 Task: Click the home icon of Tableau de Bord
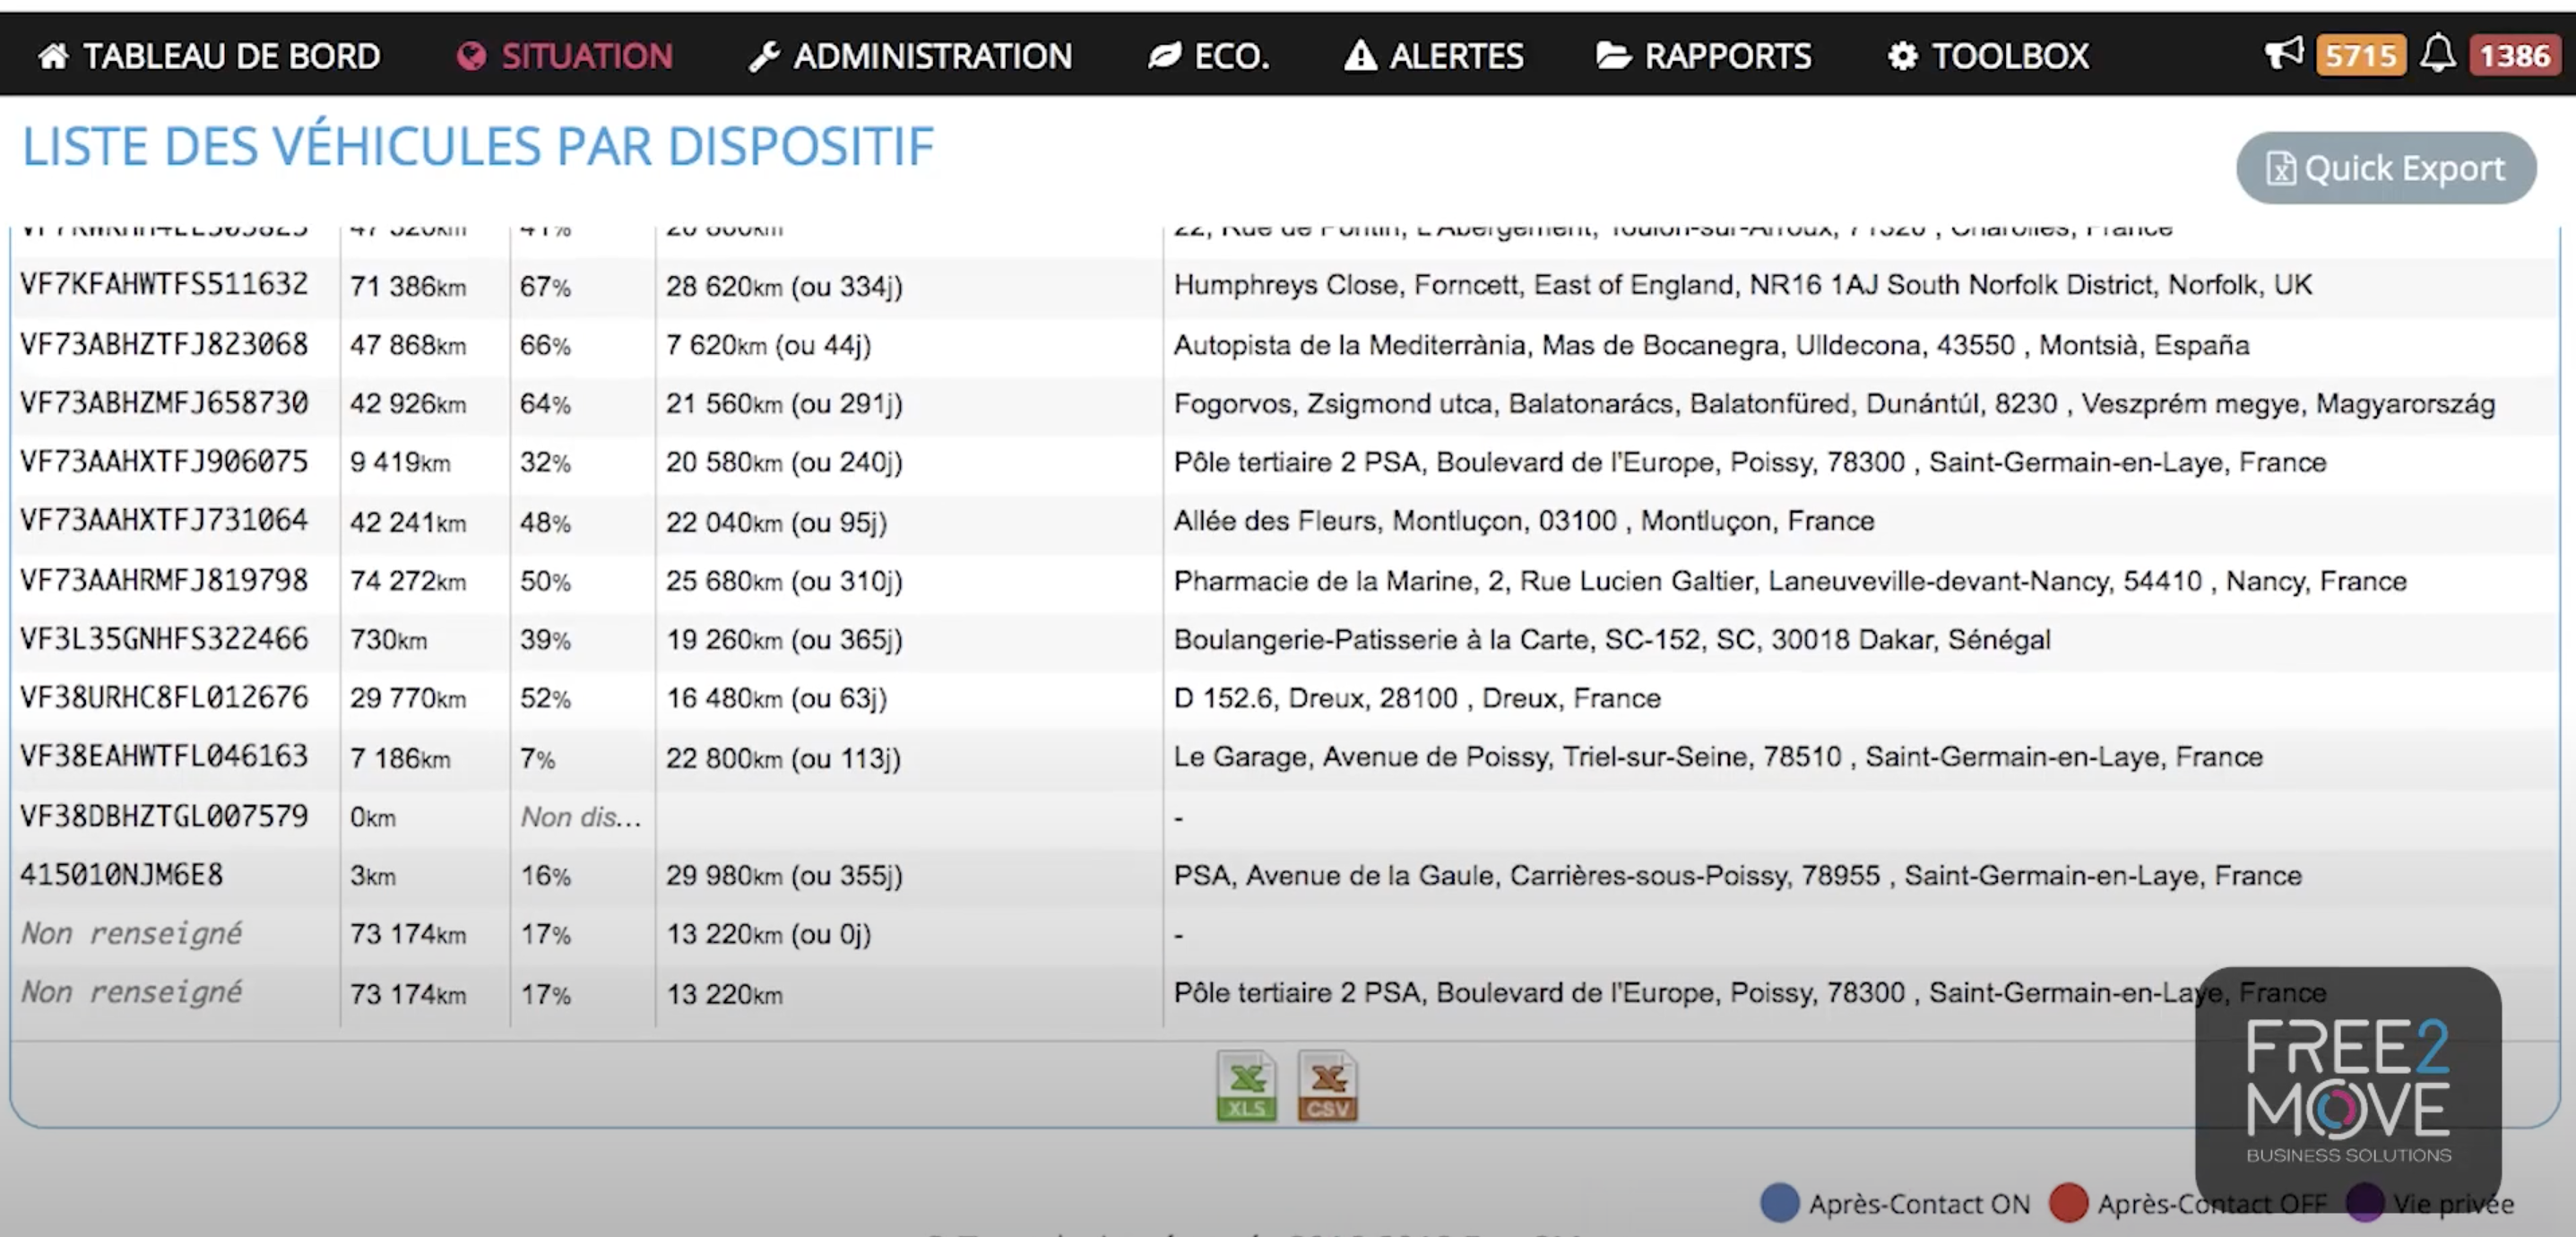54,56
